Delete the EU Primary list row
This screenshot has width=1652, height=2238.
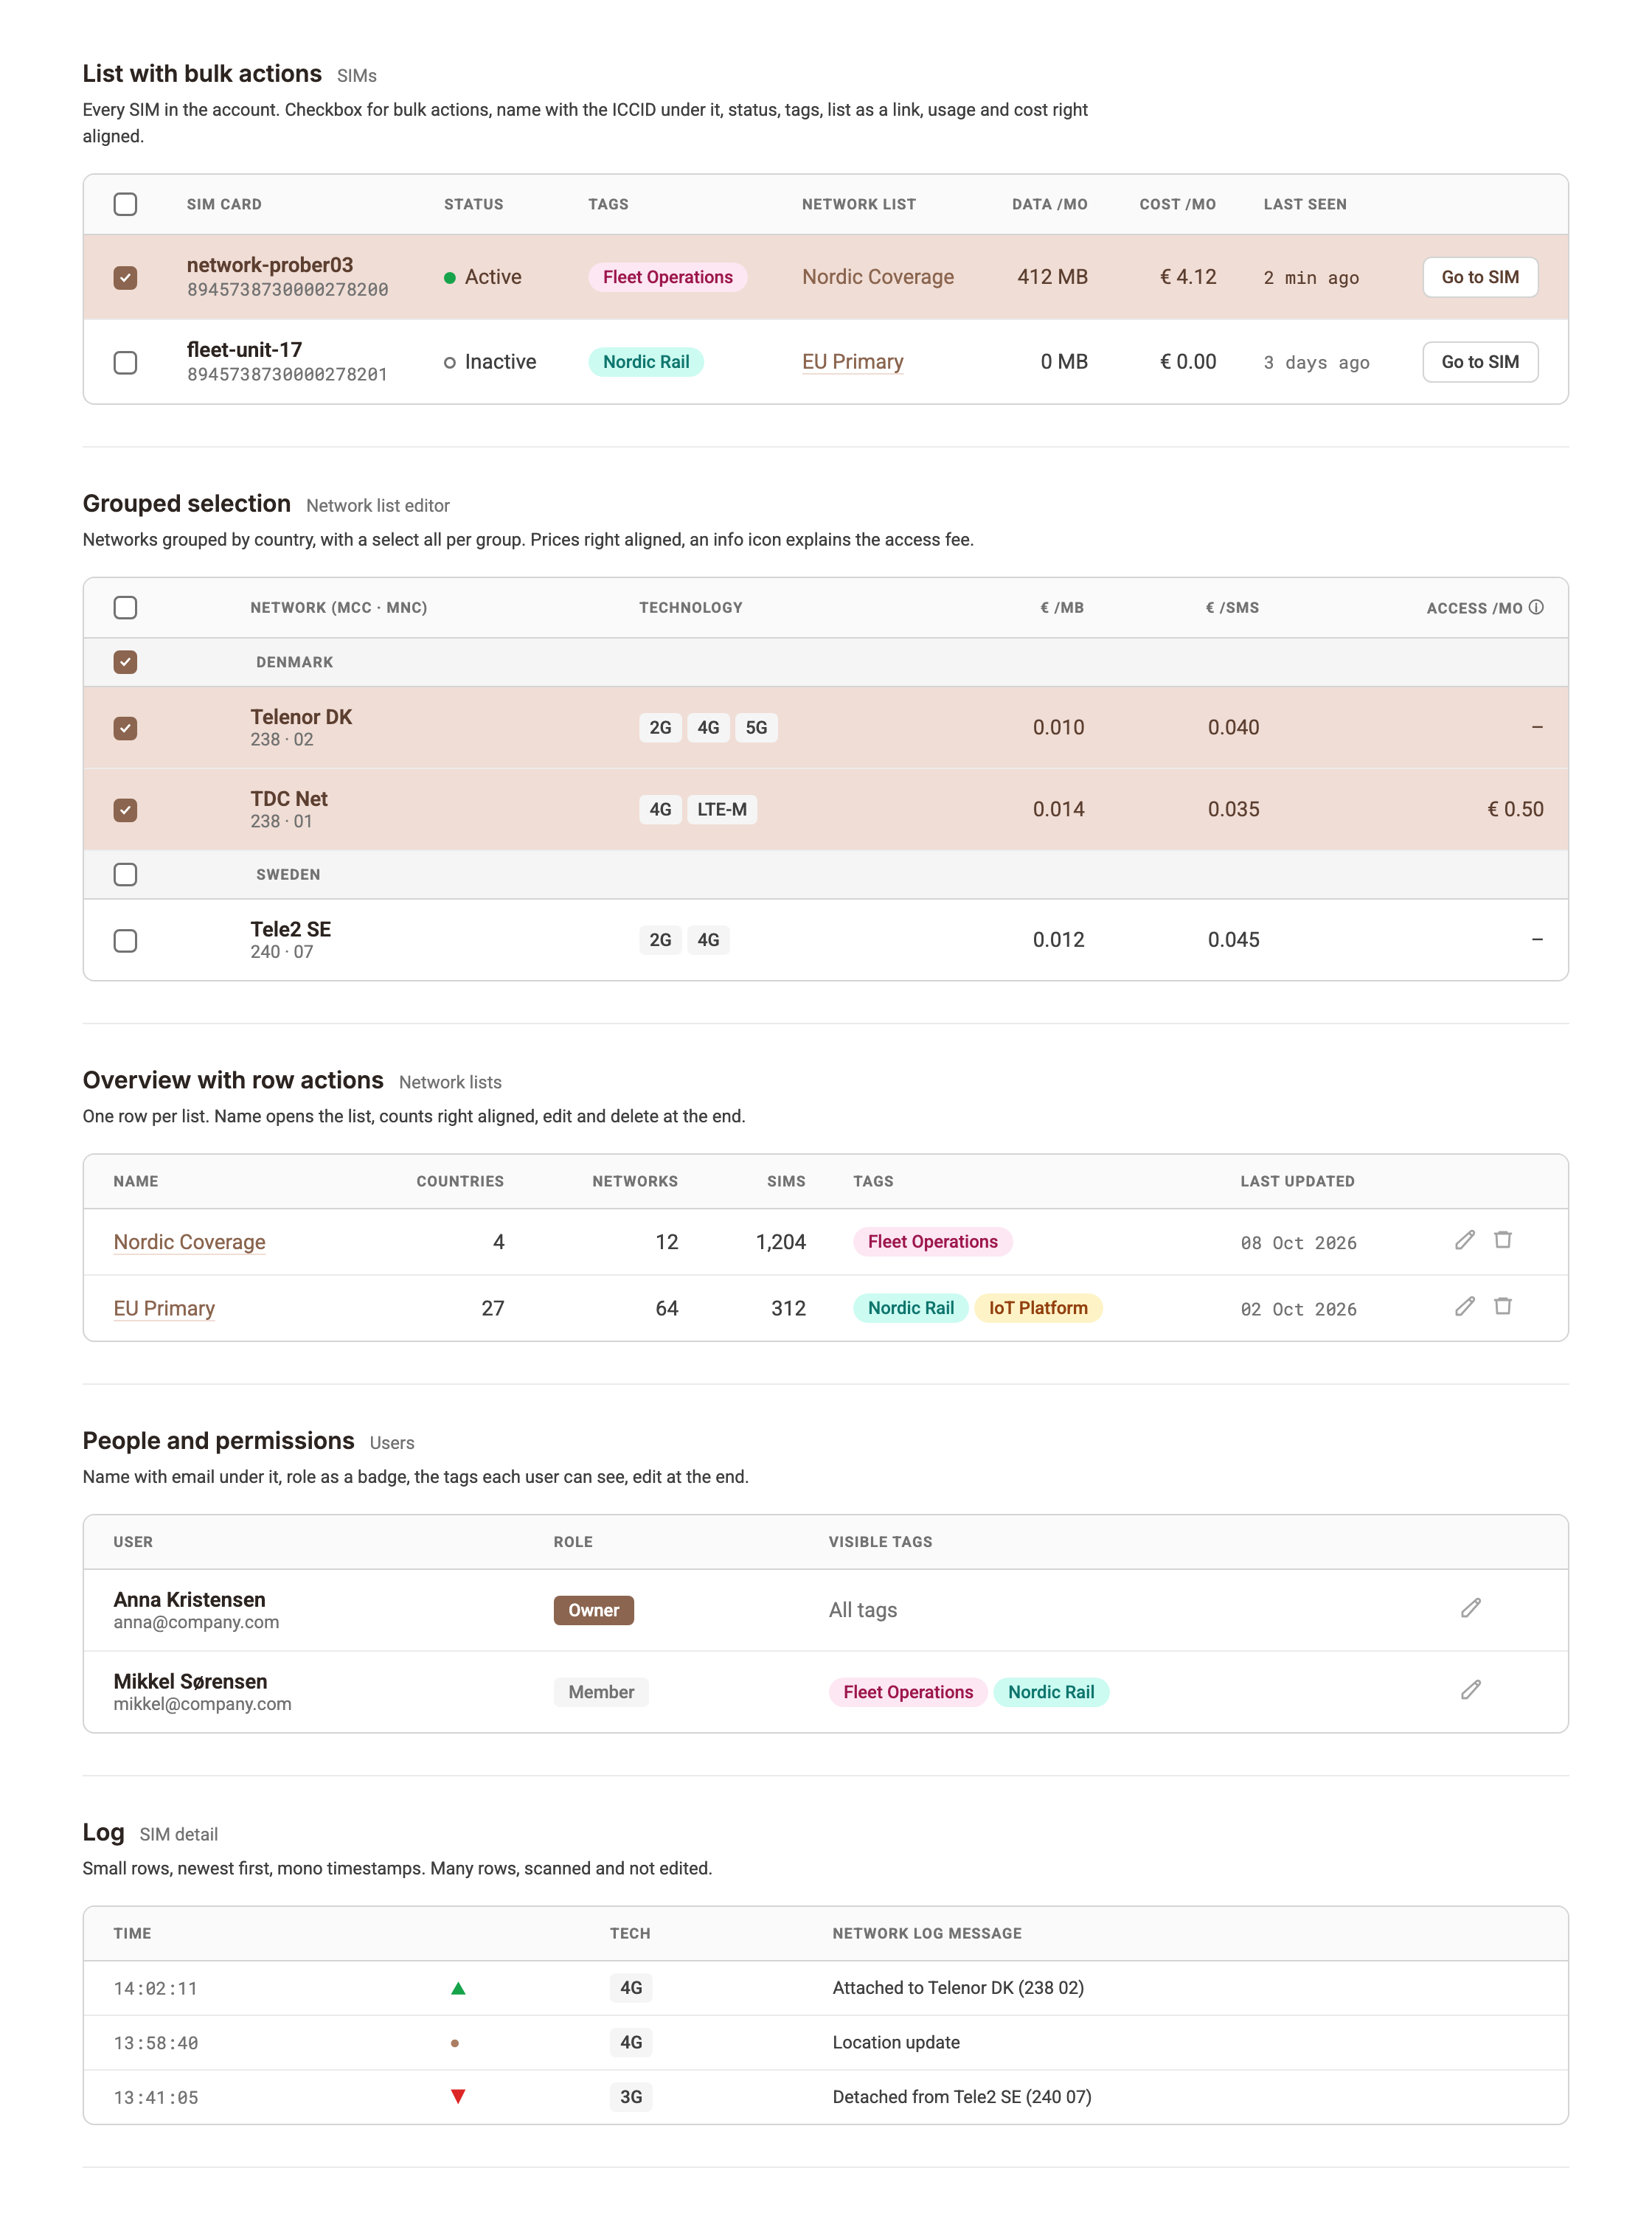(x=1502, y=1306)
